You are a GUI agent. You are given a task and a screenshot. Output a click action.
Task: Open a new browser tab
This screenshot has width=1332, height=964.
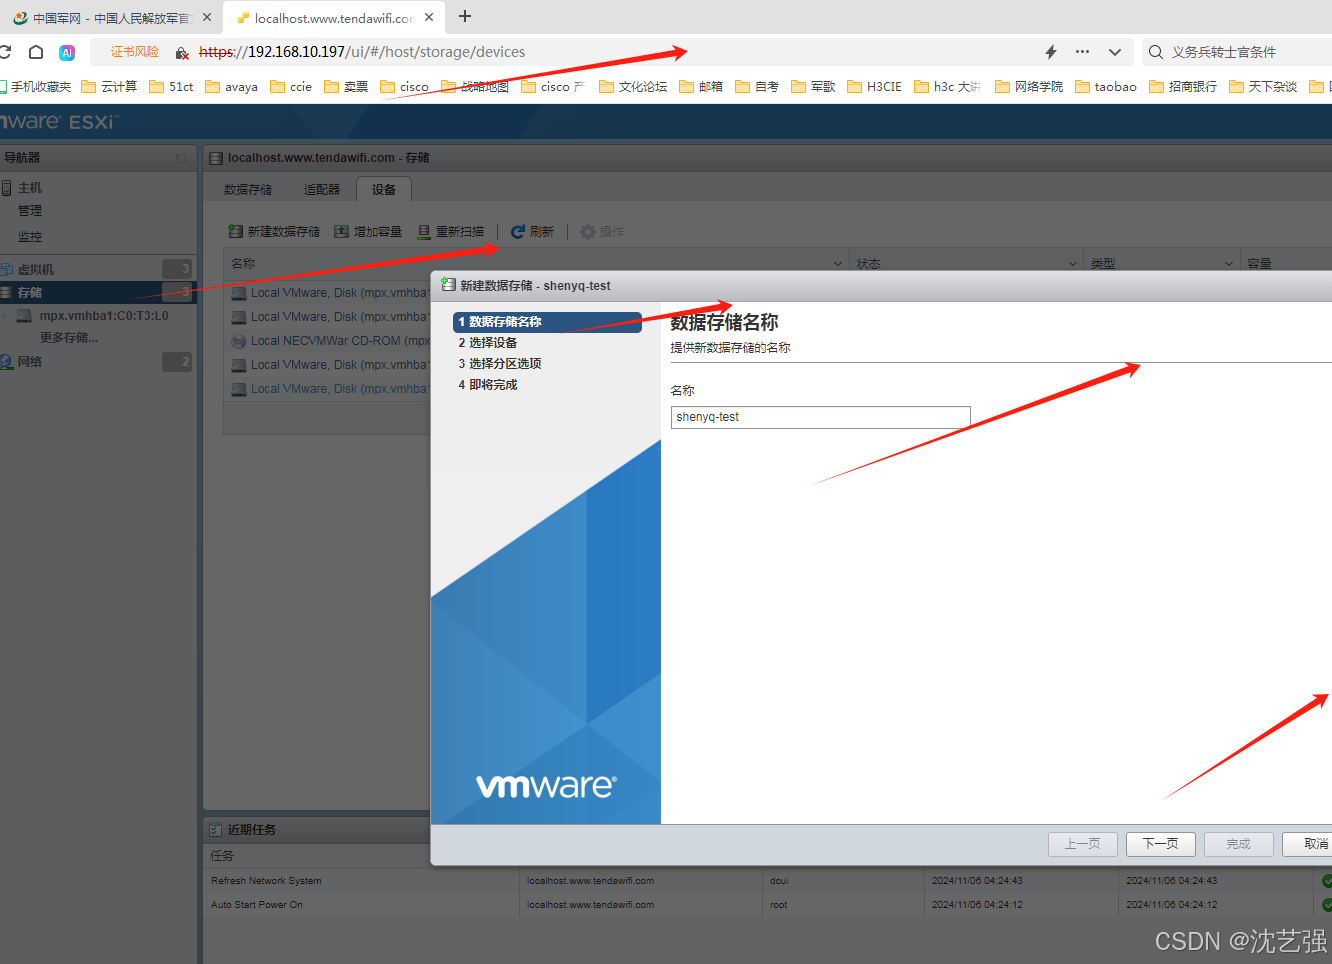465,17
